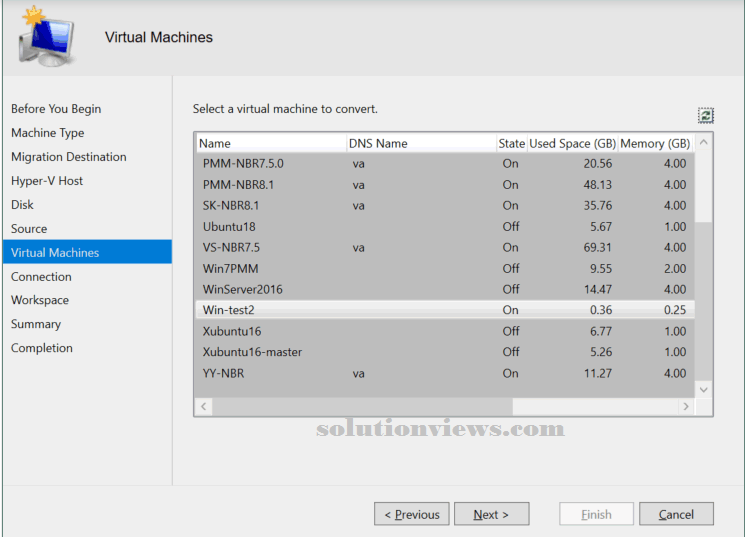
Task: Cancel the conversion wizard
Action: tap(676, 514)
